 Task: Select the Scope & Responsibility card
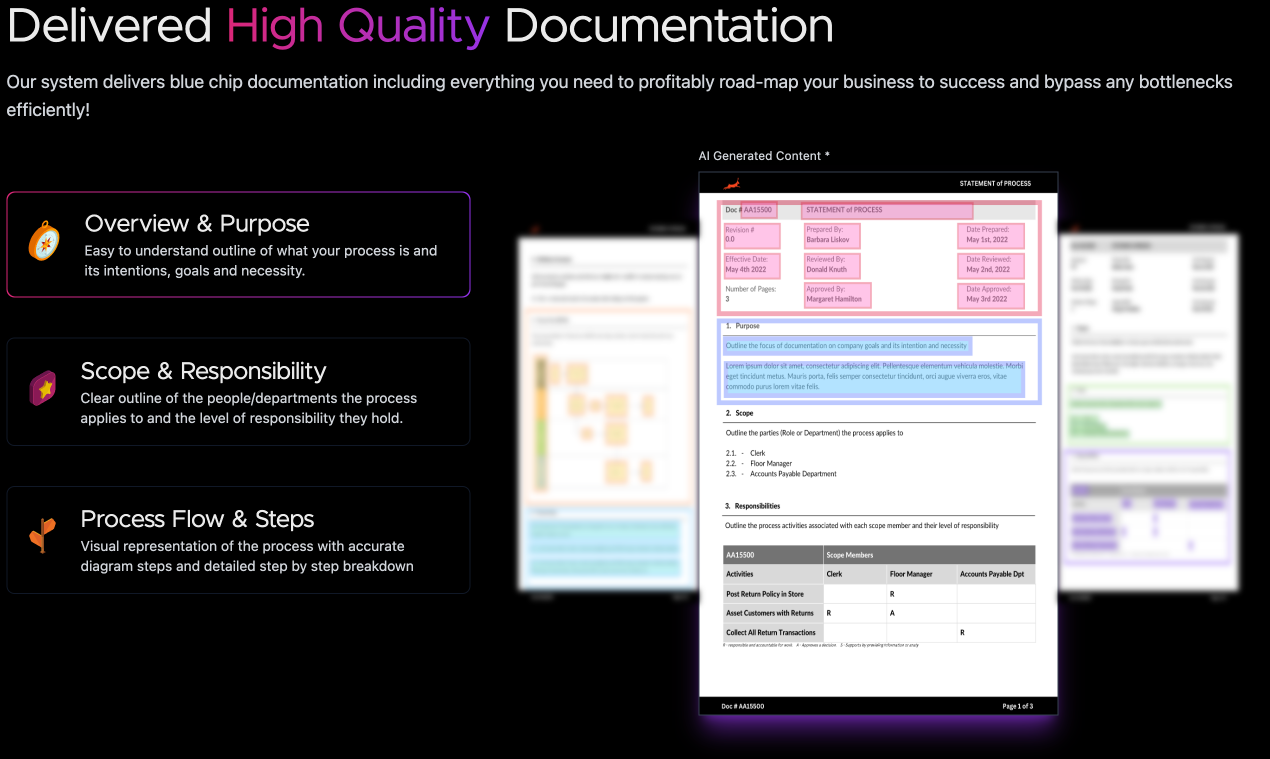pos(238,391)
